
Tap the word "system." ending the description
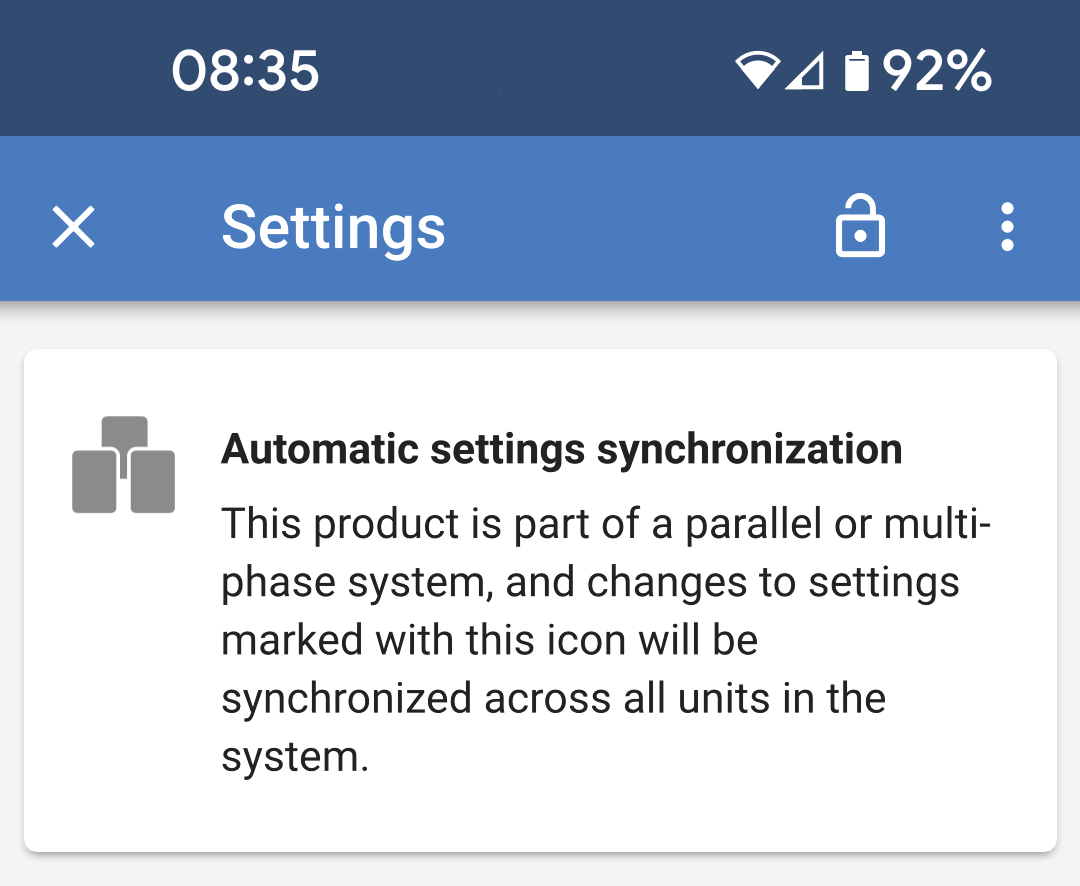point(295,756)
